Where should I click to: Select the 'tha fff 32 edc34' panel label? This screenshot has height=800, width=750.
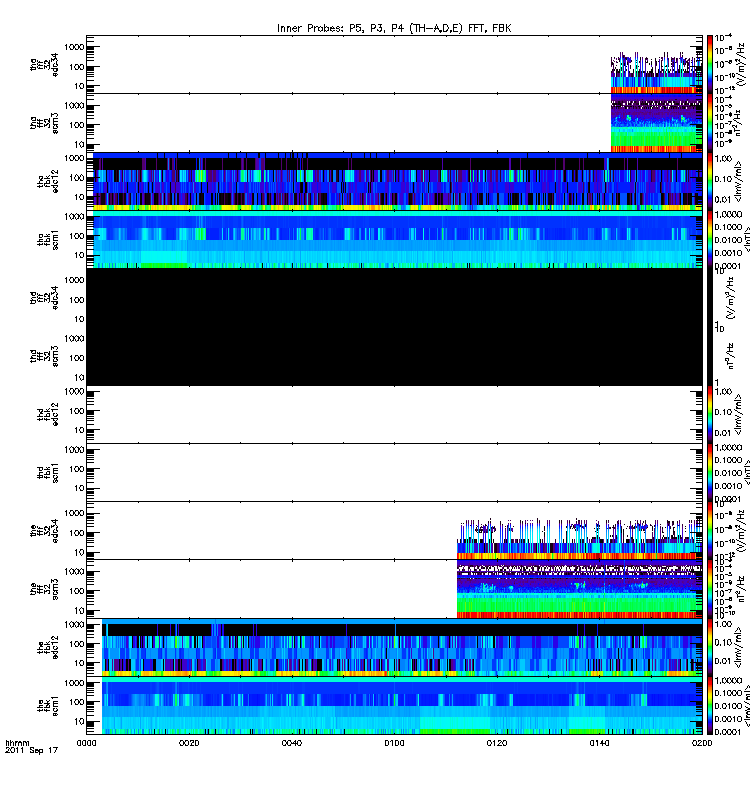point(44,65)
